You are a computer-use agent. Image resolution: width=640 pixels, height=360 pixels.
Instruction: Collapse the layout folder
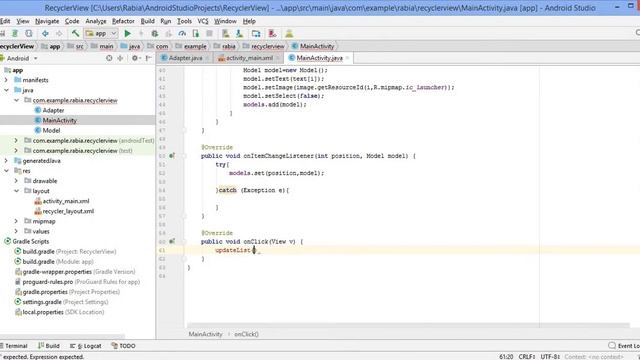click(x=16, y=191)
